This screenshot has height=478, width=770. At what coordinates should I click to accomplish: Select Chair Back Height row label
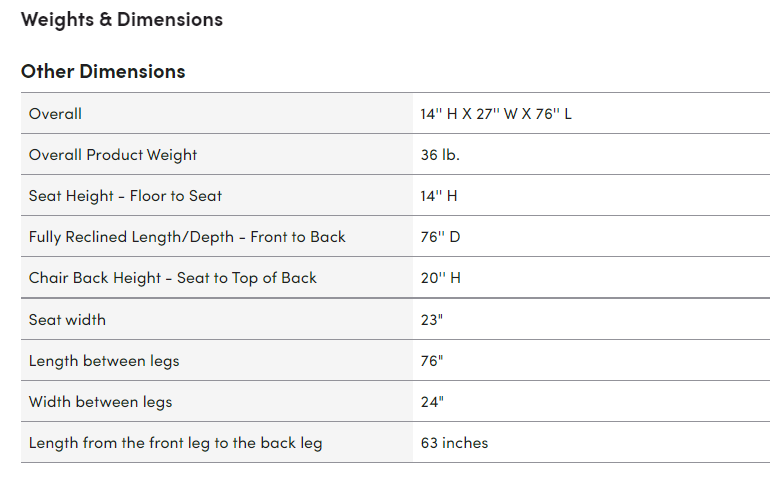pos(173,278)
